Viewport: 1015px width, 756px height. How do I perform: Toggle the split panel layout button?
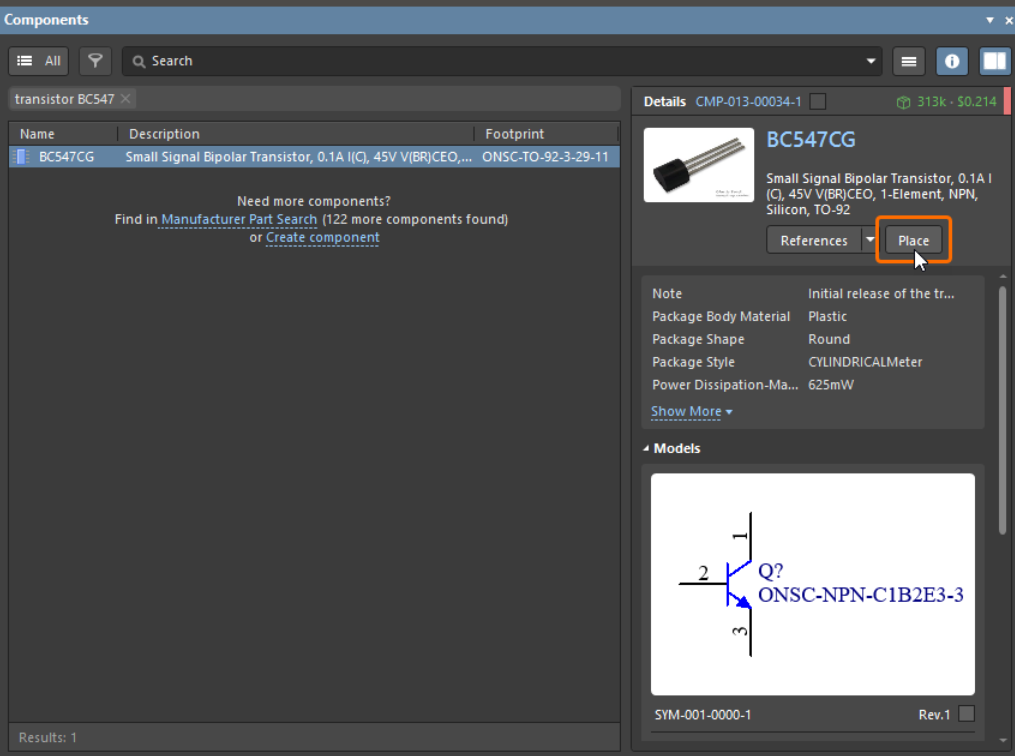coord(994,61)
